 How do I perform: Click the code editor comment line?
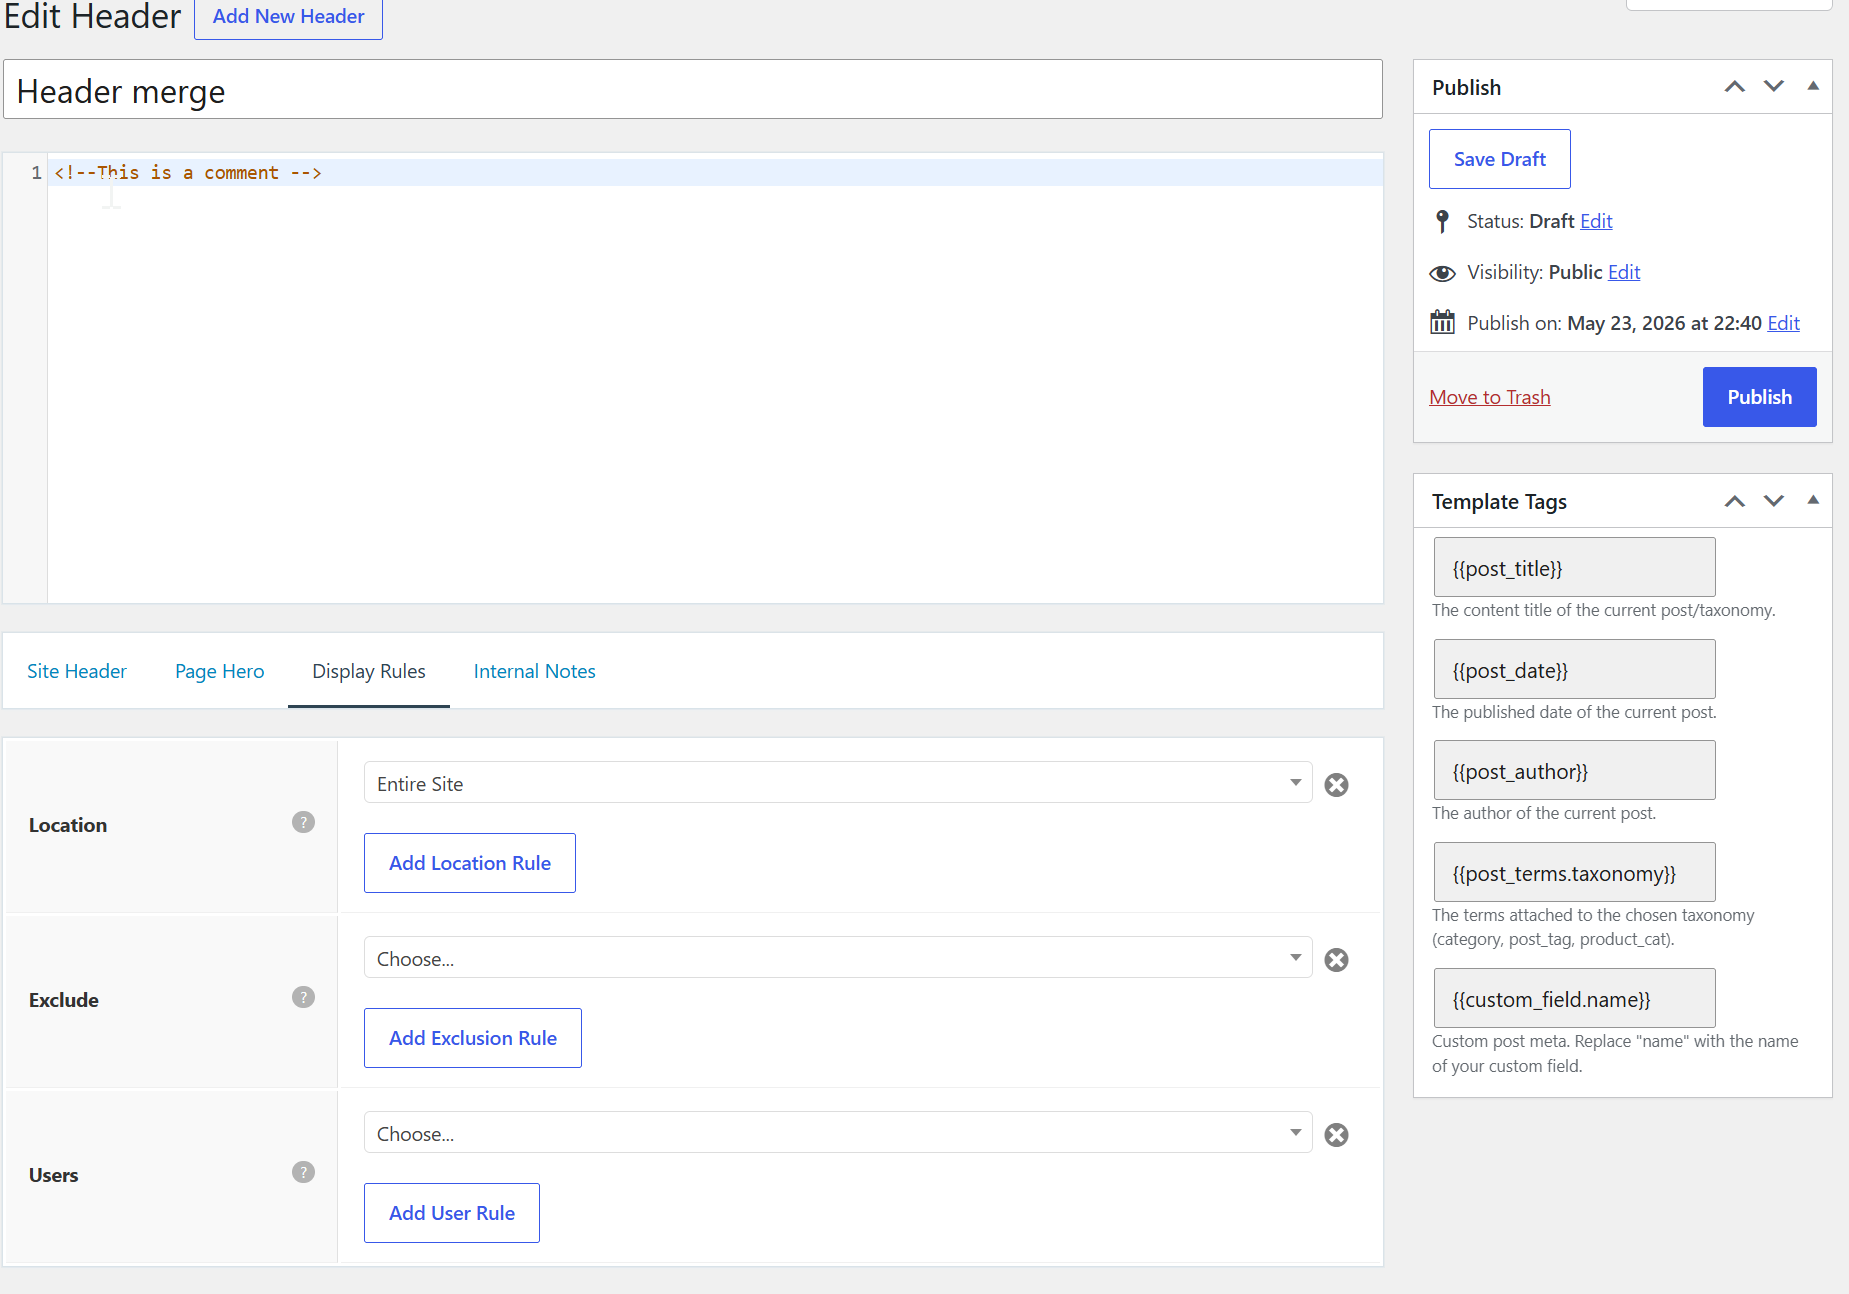click(x=715, y=173)
